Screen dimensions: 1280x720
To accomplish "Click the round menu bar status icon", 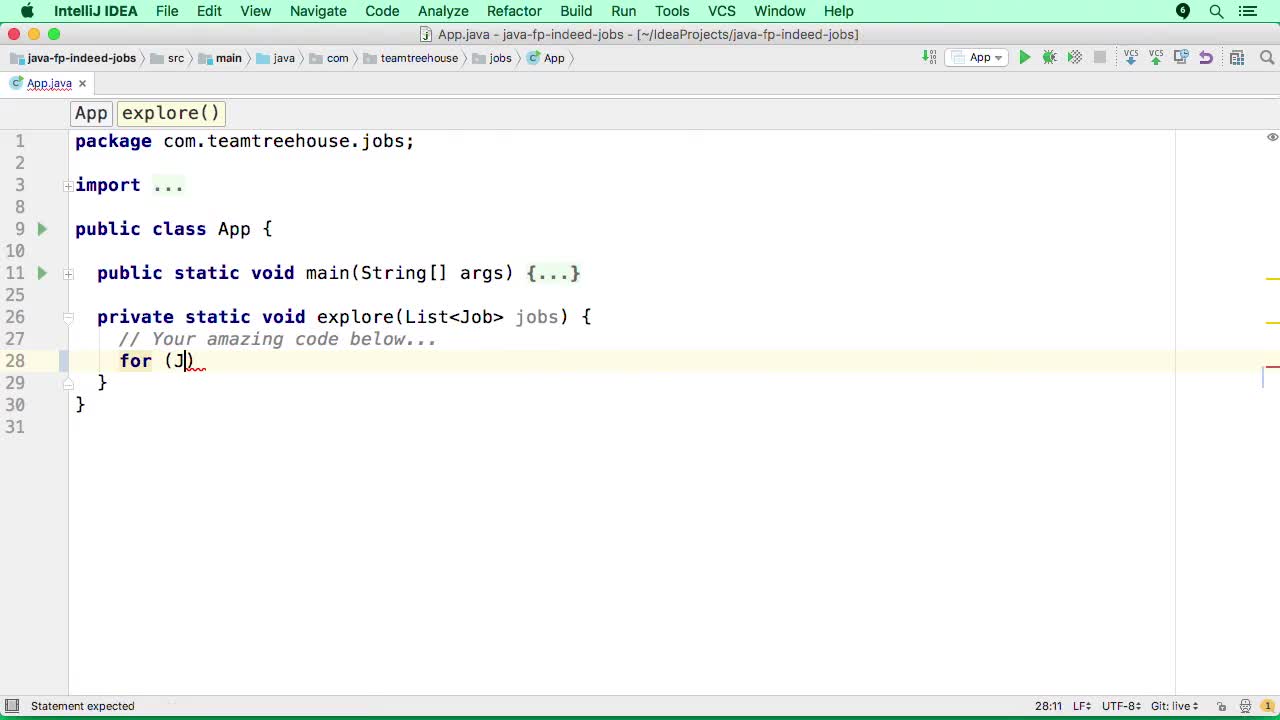I will pos(1183,11).
